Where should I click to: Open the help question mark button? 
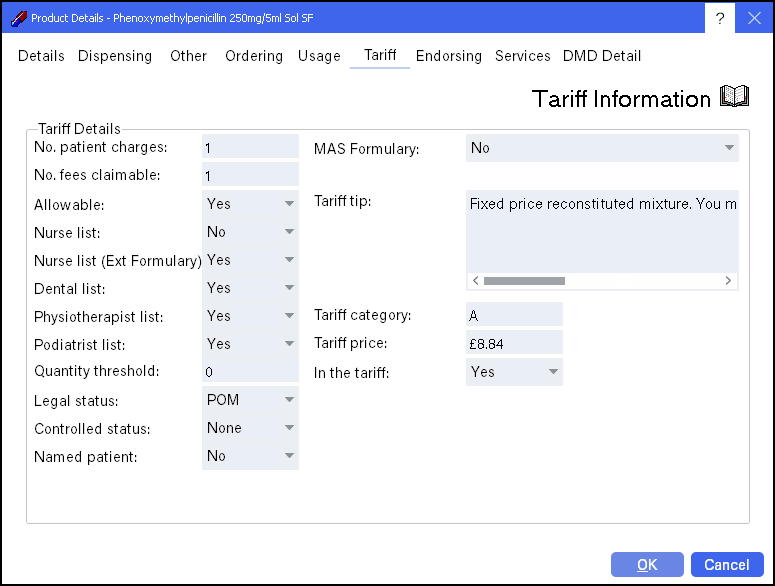coord(720,18)
